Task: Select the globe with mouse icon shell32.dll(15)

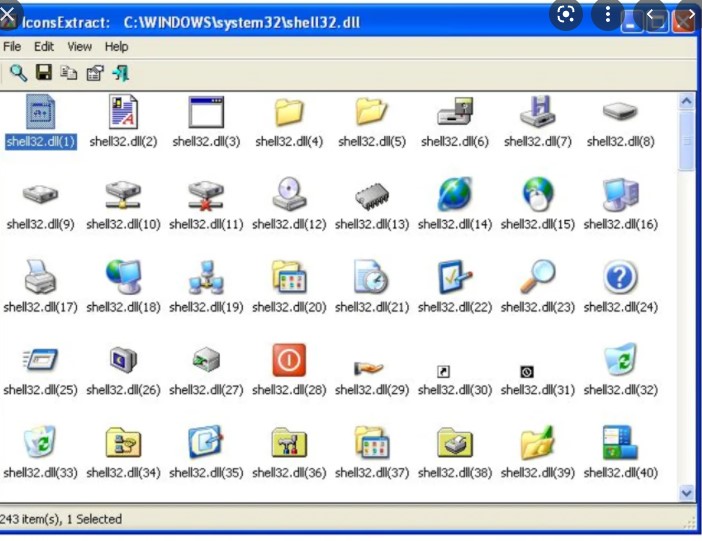Action: point(538,193)
